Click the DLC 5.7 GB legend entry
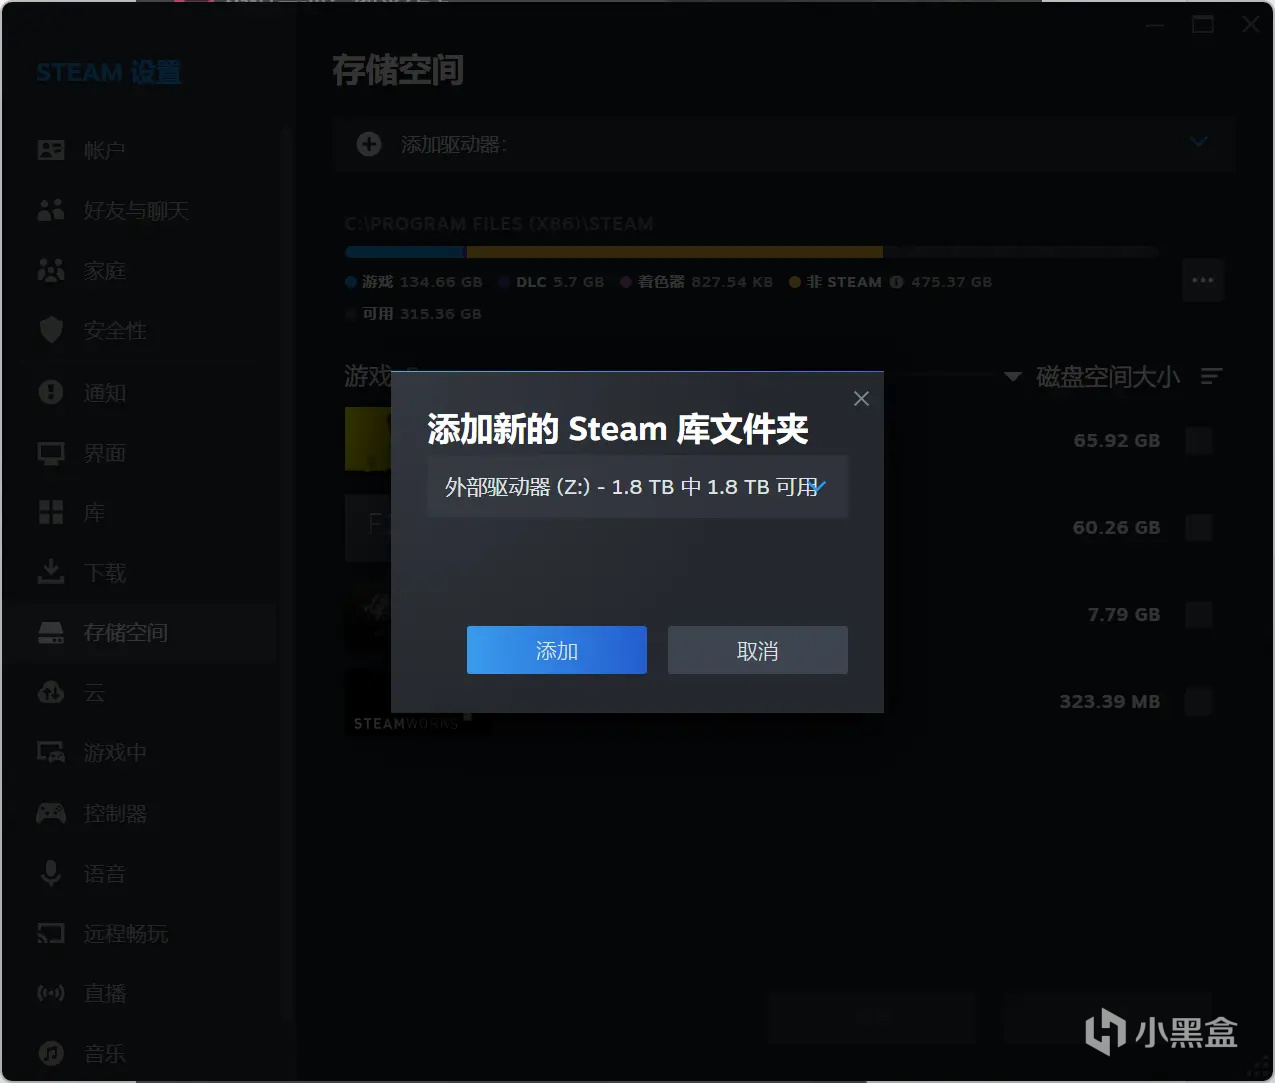The height and width of the screenshot is (1083, 1275). pos(552,282)
